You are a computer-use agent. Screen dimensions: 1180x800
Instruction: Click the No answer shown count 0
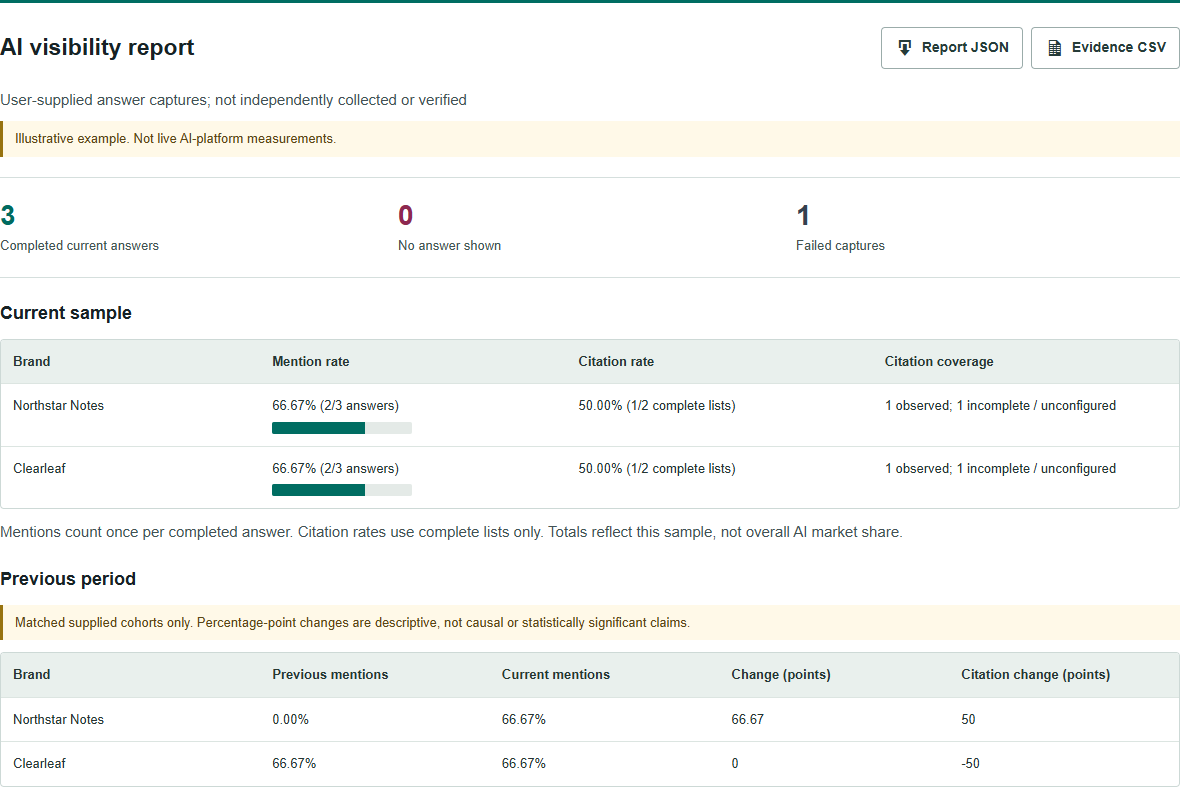tap(405, 216)
